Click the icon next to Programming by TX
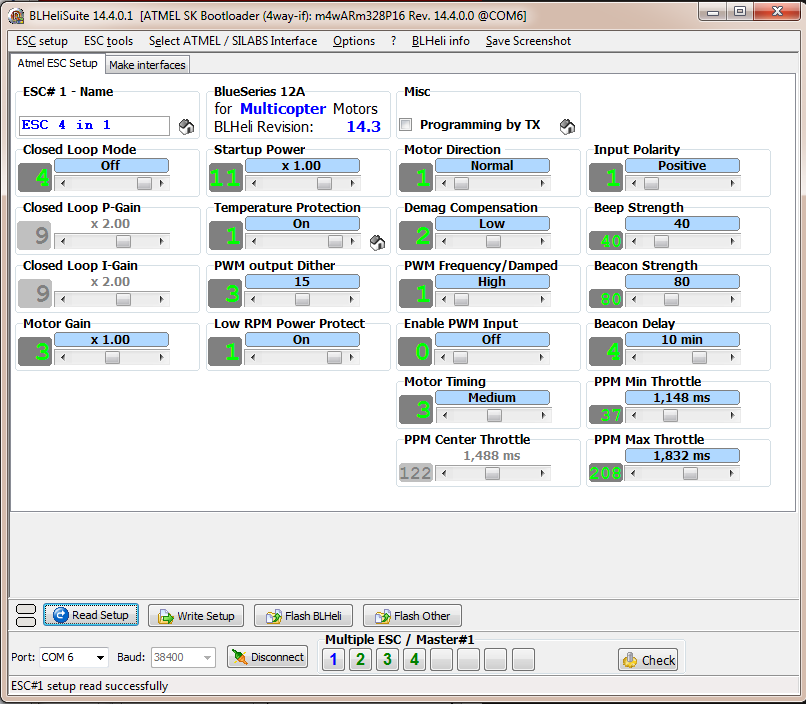 (567, 126)
